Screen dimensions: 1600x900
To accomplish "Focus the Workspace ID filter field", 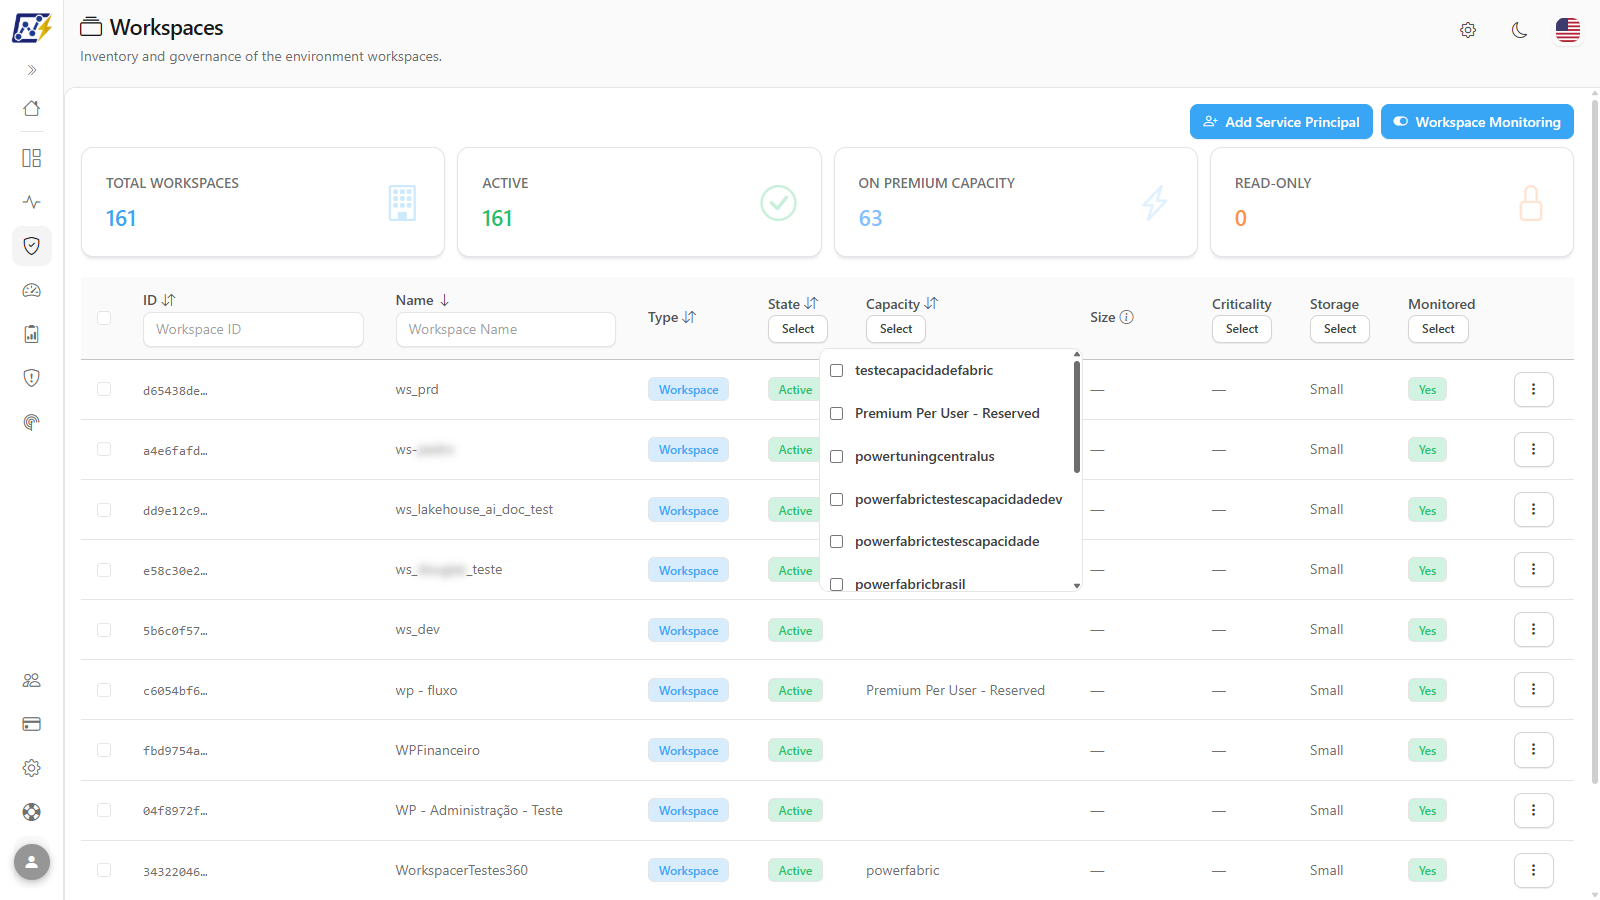I will pos(253,329).
